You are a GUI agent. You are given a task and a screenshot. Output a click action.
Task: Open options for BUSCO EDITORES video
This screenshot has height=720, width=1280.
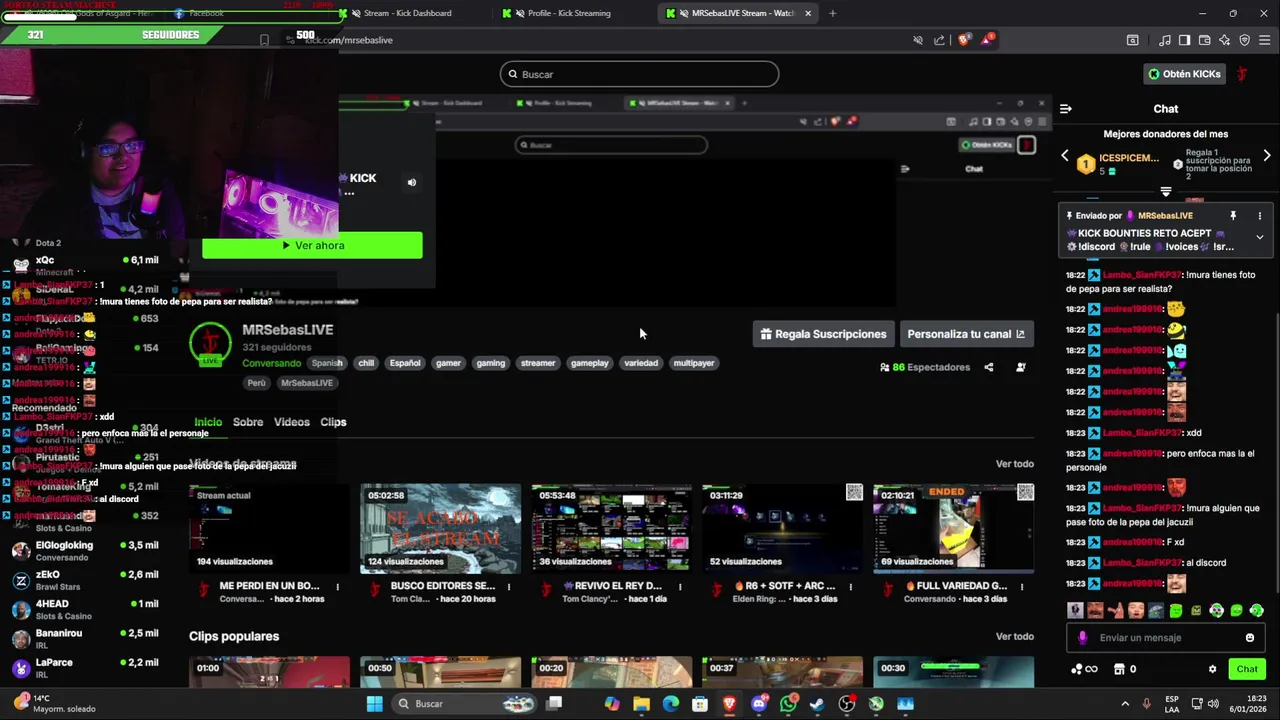pyautogui.click(x=509, y=587)
